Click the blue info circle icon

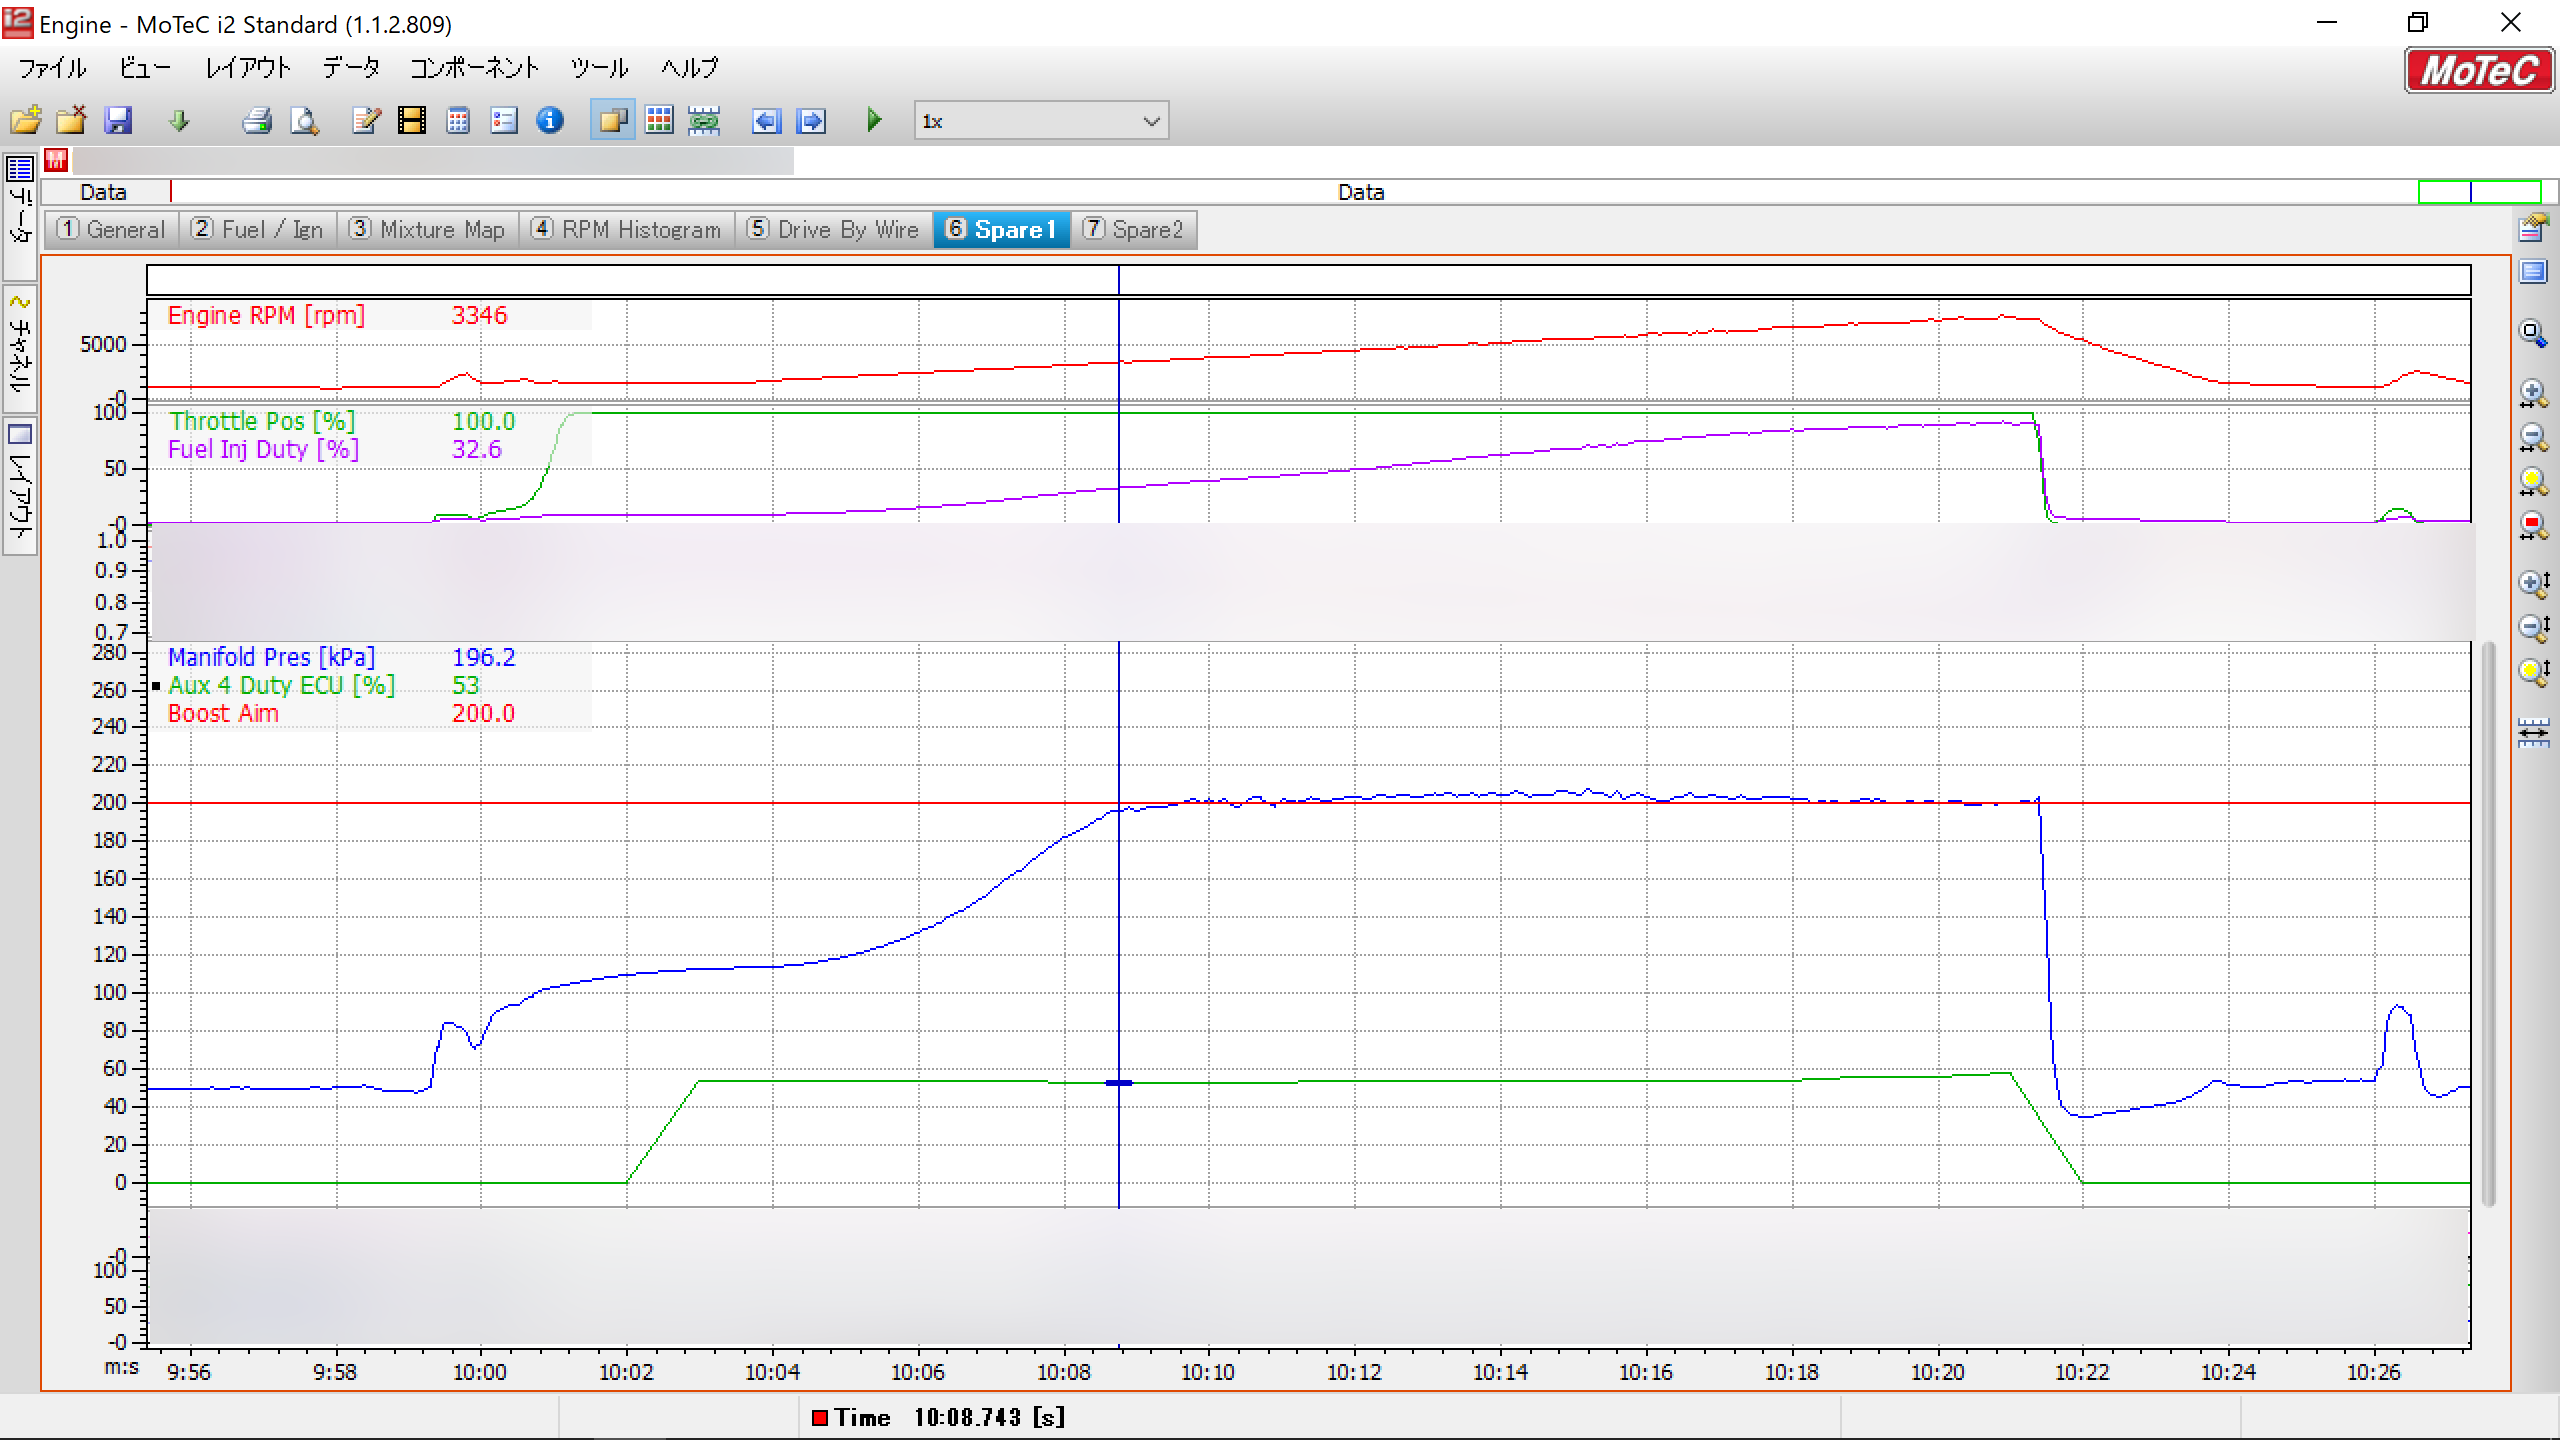click(x=550, y=121)
